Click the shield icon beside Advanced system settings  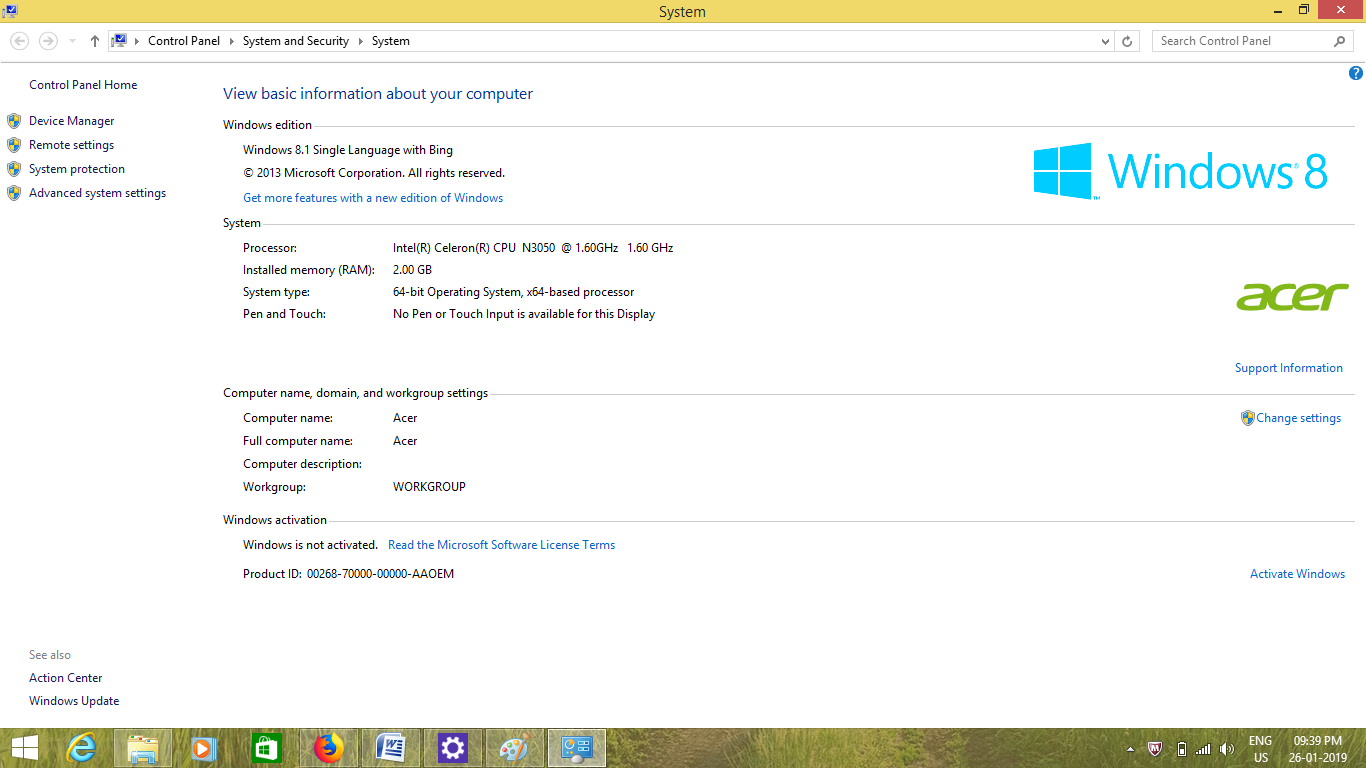pos(14,193)
